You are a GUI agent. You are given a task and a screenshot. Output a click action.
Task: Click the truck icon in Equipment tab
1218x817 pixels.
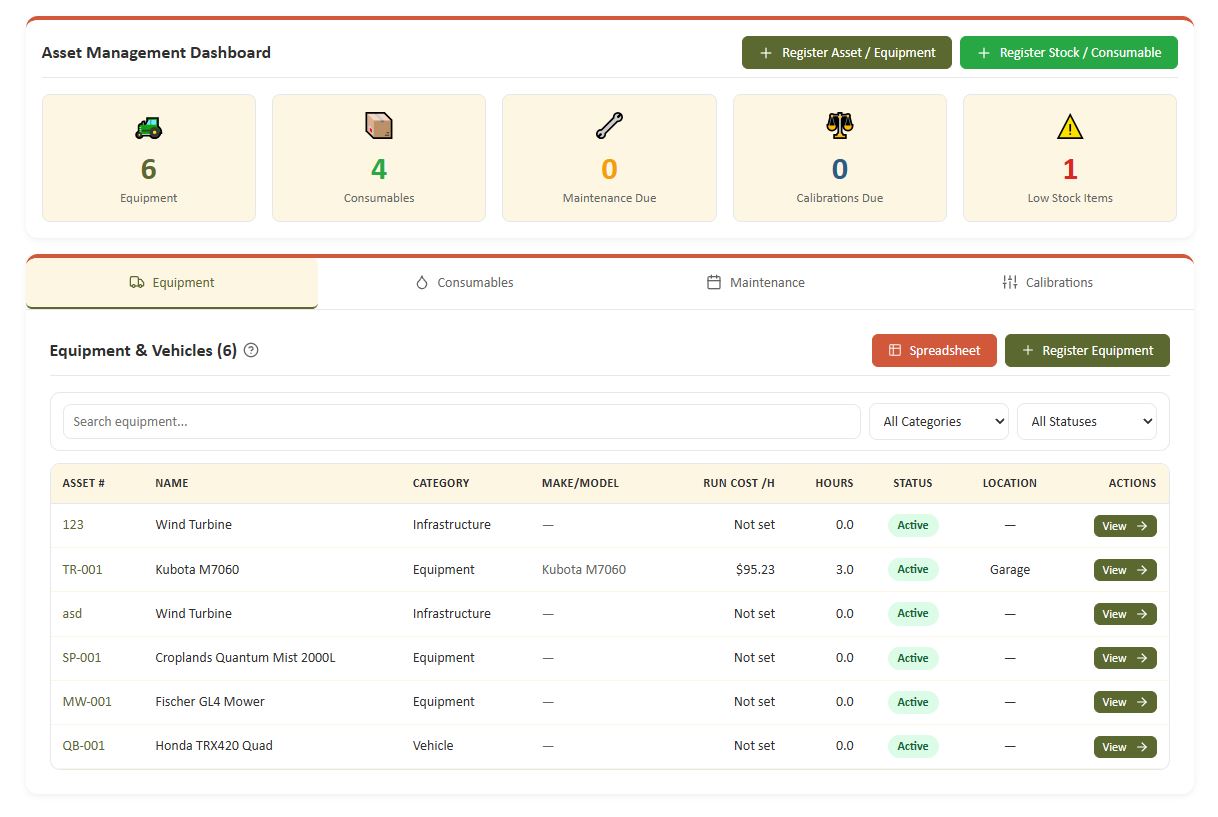pos(137,283)
